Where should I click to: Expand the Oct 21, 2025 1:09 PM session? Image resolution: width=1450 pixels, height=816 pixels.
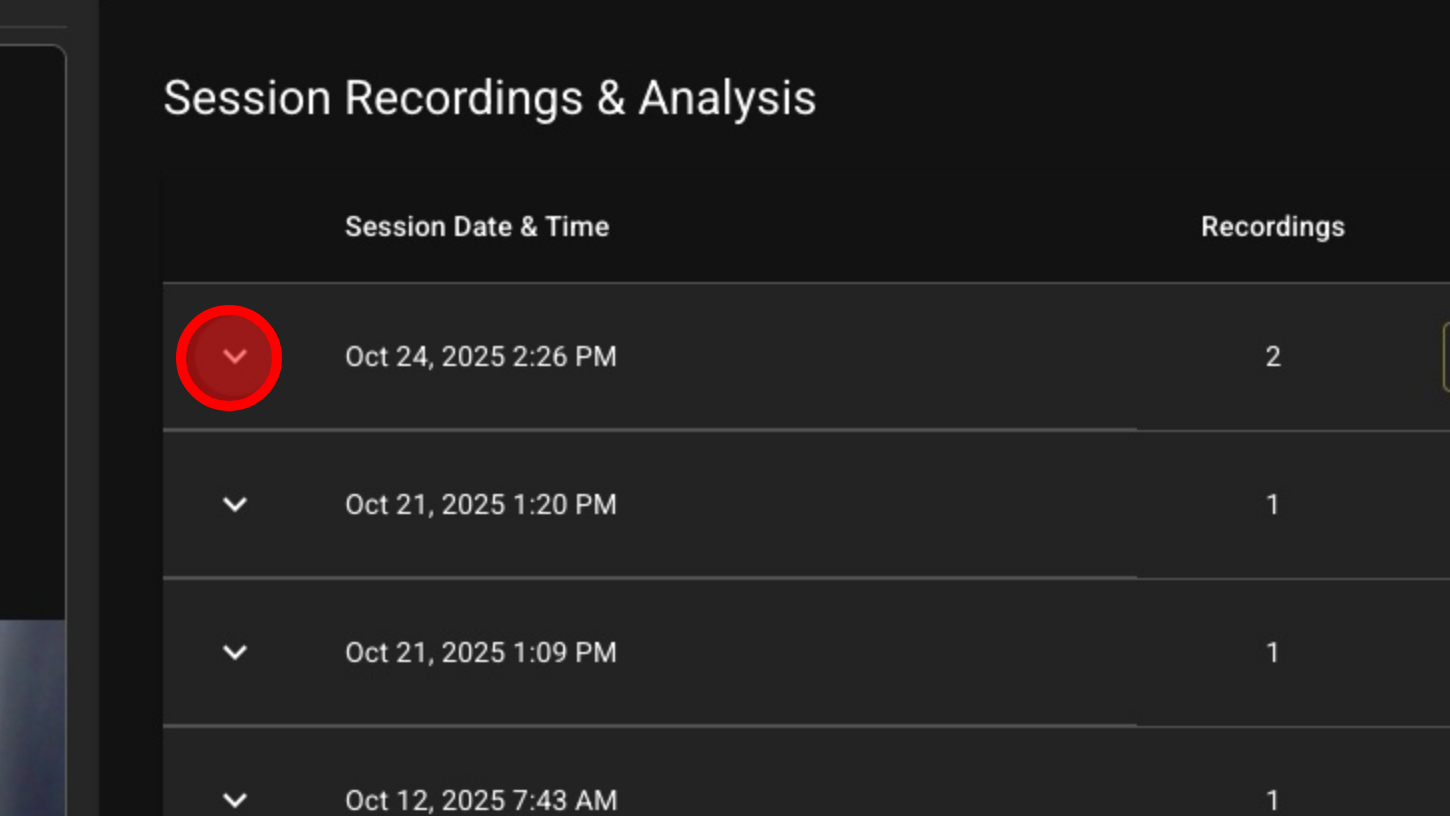tap(235, 652)
